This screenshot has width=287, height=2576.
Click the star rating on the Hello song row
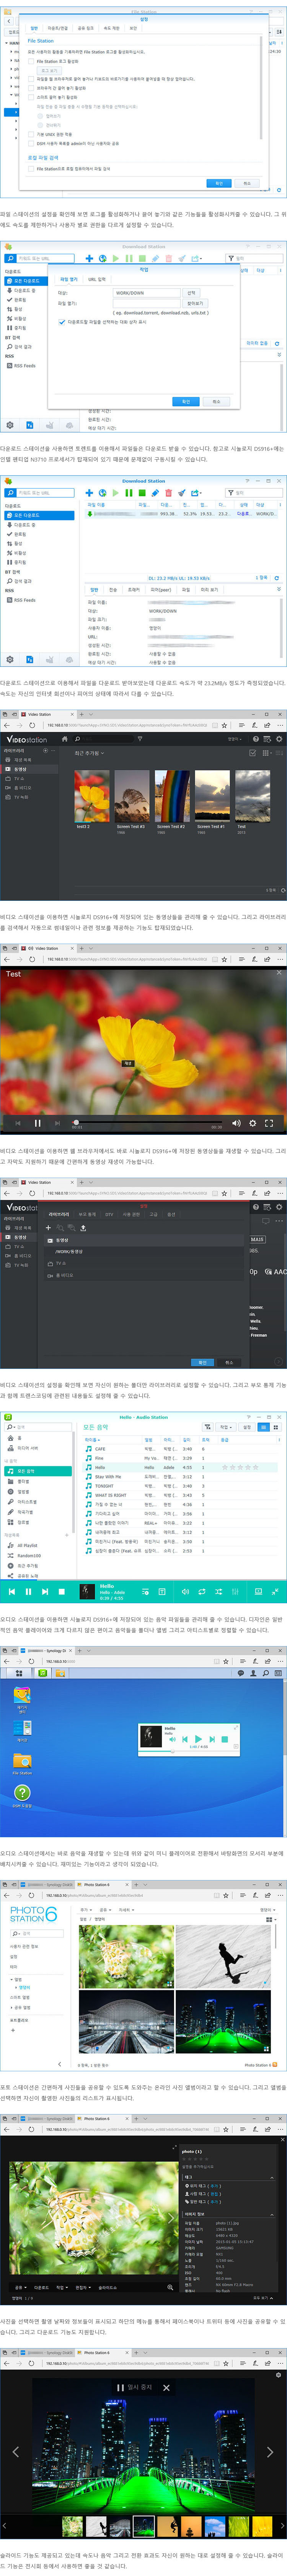pyautogui.click(x=239, y=1467)
